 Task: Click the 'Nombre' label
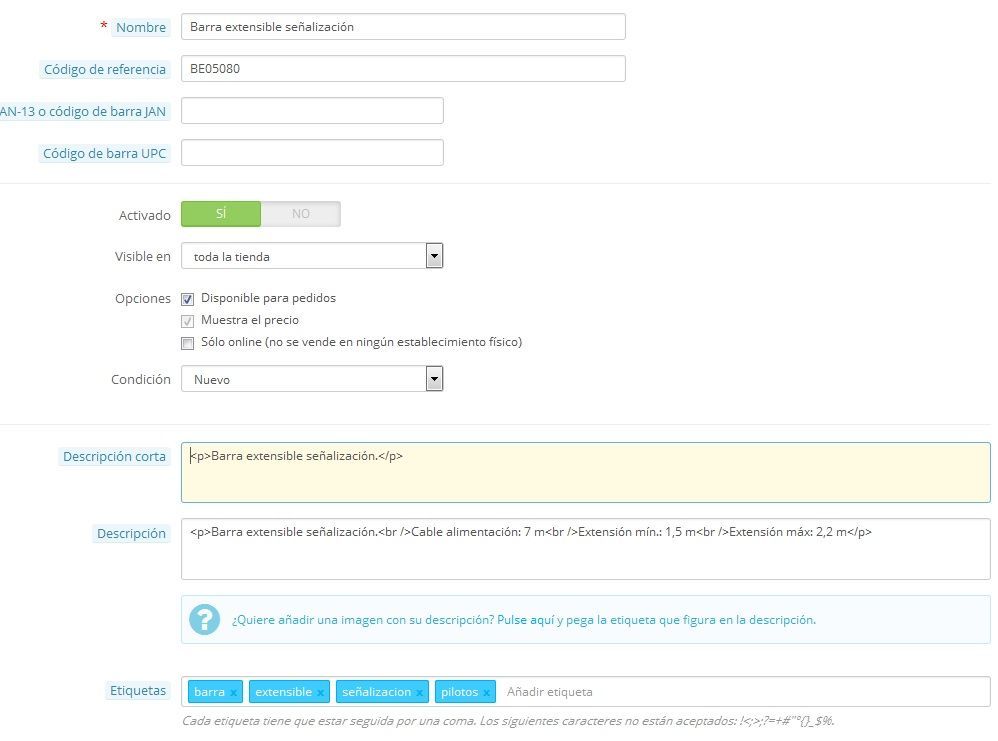(141, 27)
